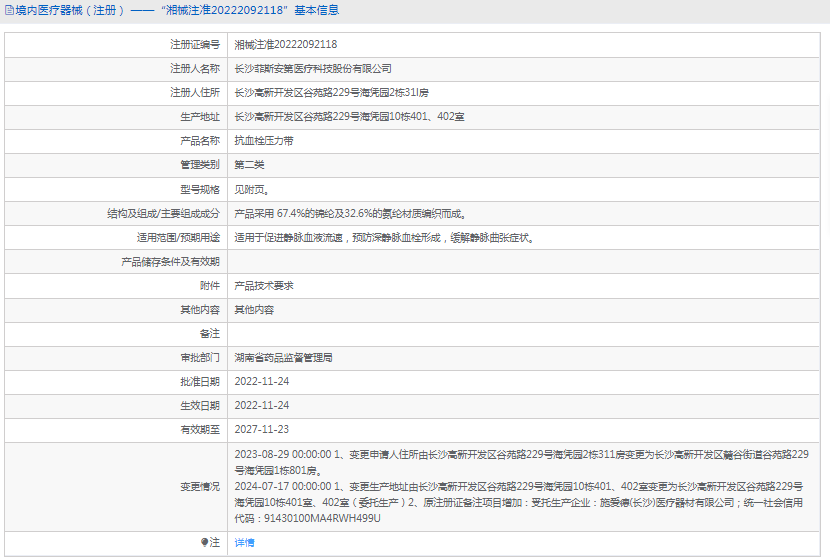Select the credit code 91430100MA4RWH499U
830x560 pixels.
click(322, 518)
